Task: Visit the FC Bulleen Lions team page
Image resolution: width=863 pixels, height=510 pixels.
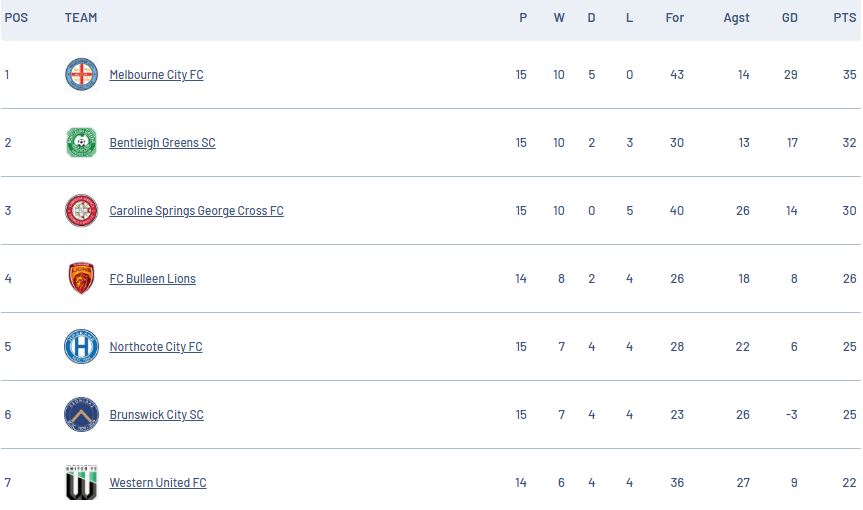Action: (x=152, y=279)
